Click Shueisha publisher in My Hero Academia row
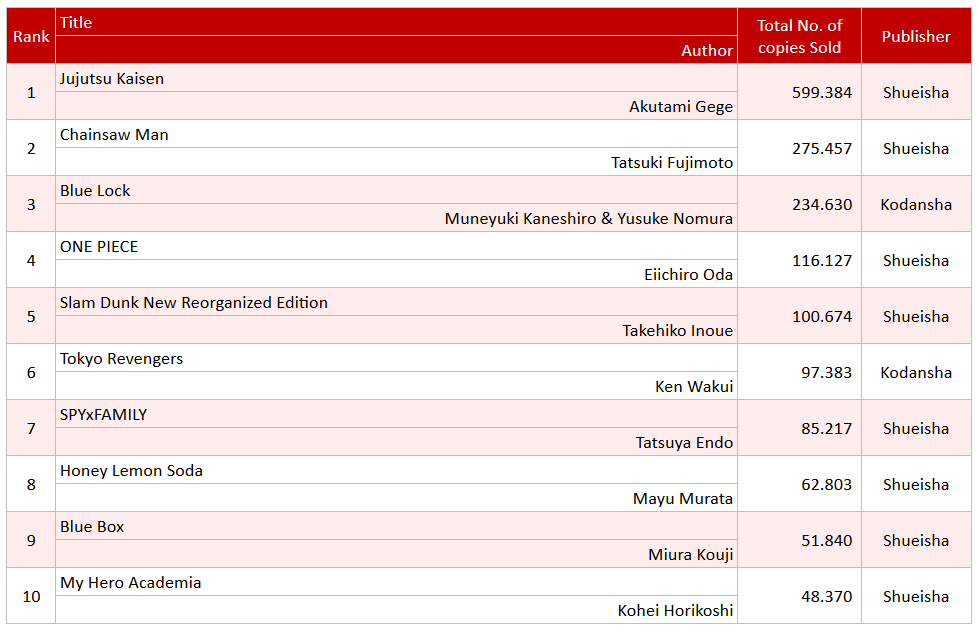Screen dimensions: 979x631 916,597
